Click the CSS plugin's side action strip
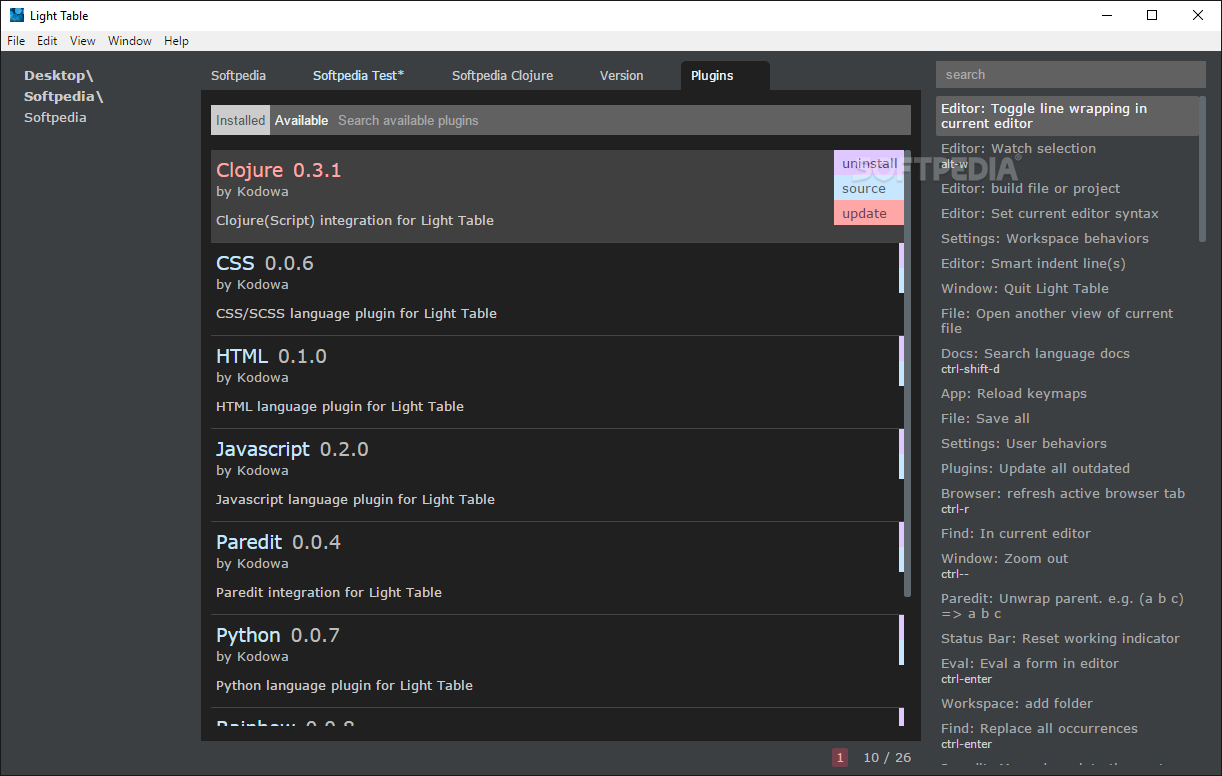 tap(901, 268)
